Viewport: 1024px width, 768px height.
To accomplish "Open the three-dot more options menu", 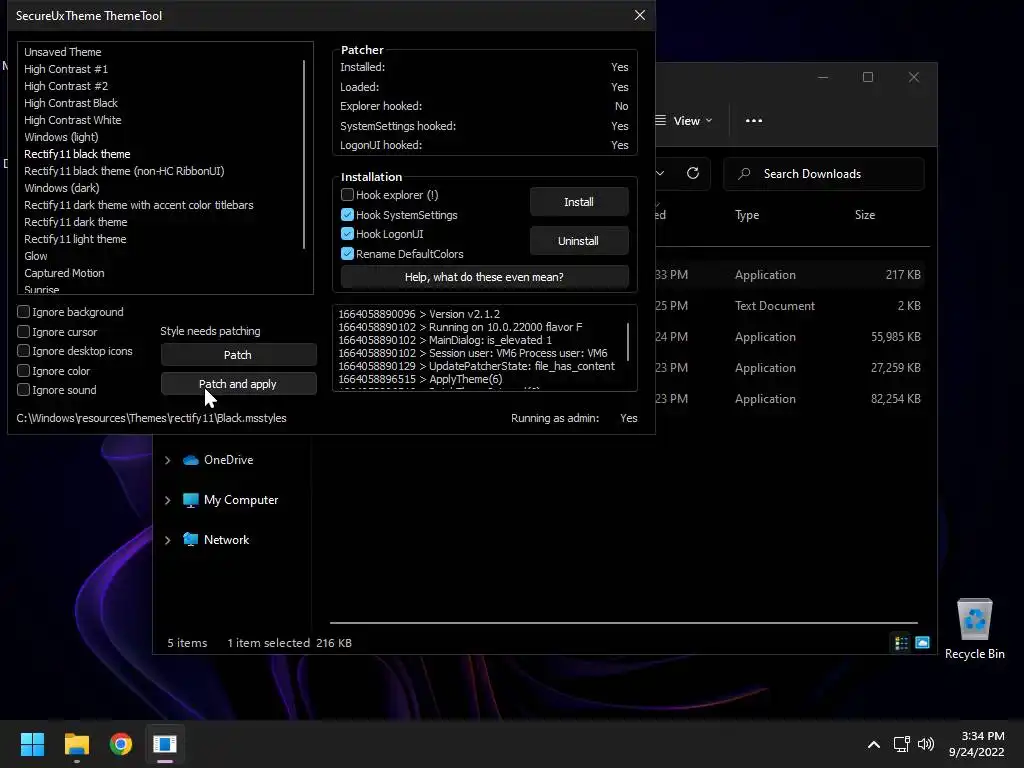I will [754, 121].
